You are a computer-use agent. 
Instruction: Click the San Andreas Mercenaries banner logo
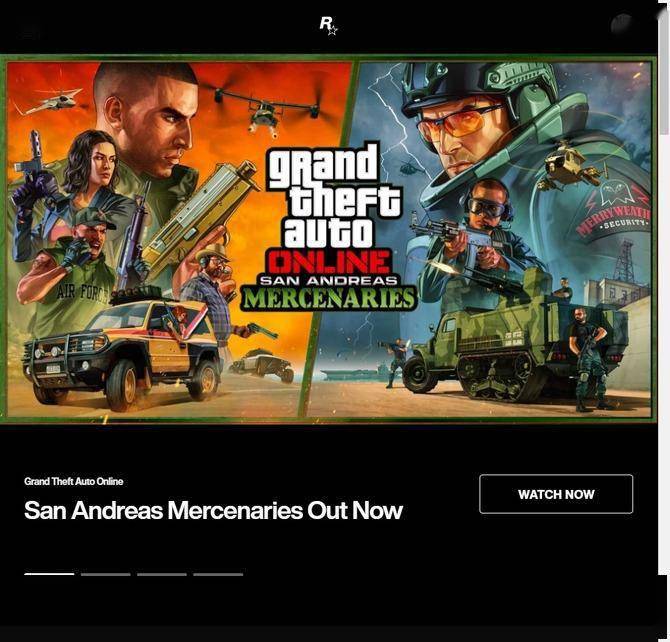tap(331, 227)
